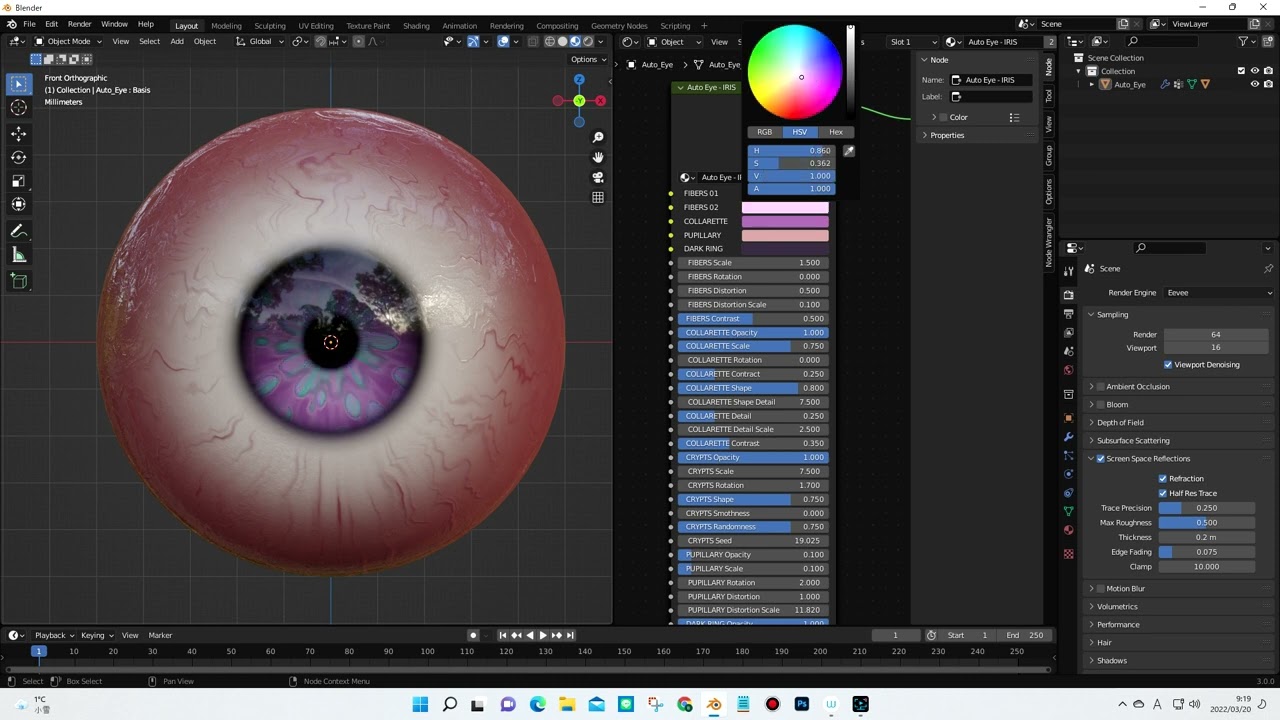Expand the Subsurface Scattering panel
This screenshot has width=1280, height=720.
(1133, 441)
